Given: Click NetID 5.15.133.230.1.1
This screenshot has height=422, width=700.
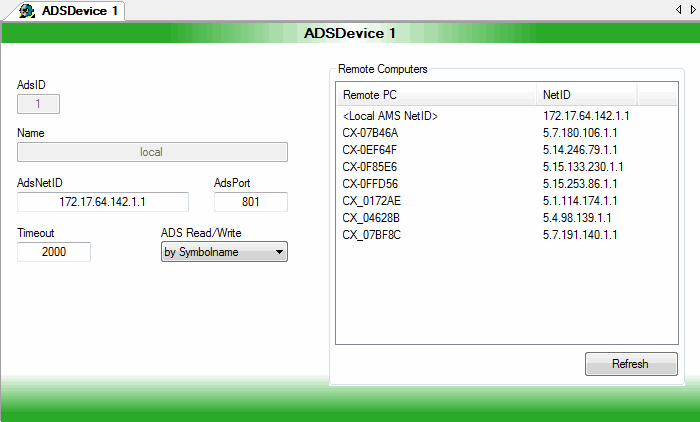Looking at the screenshot, I should (583, 167).
